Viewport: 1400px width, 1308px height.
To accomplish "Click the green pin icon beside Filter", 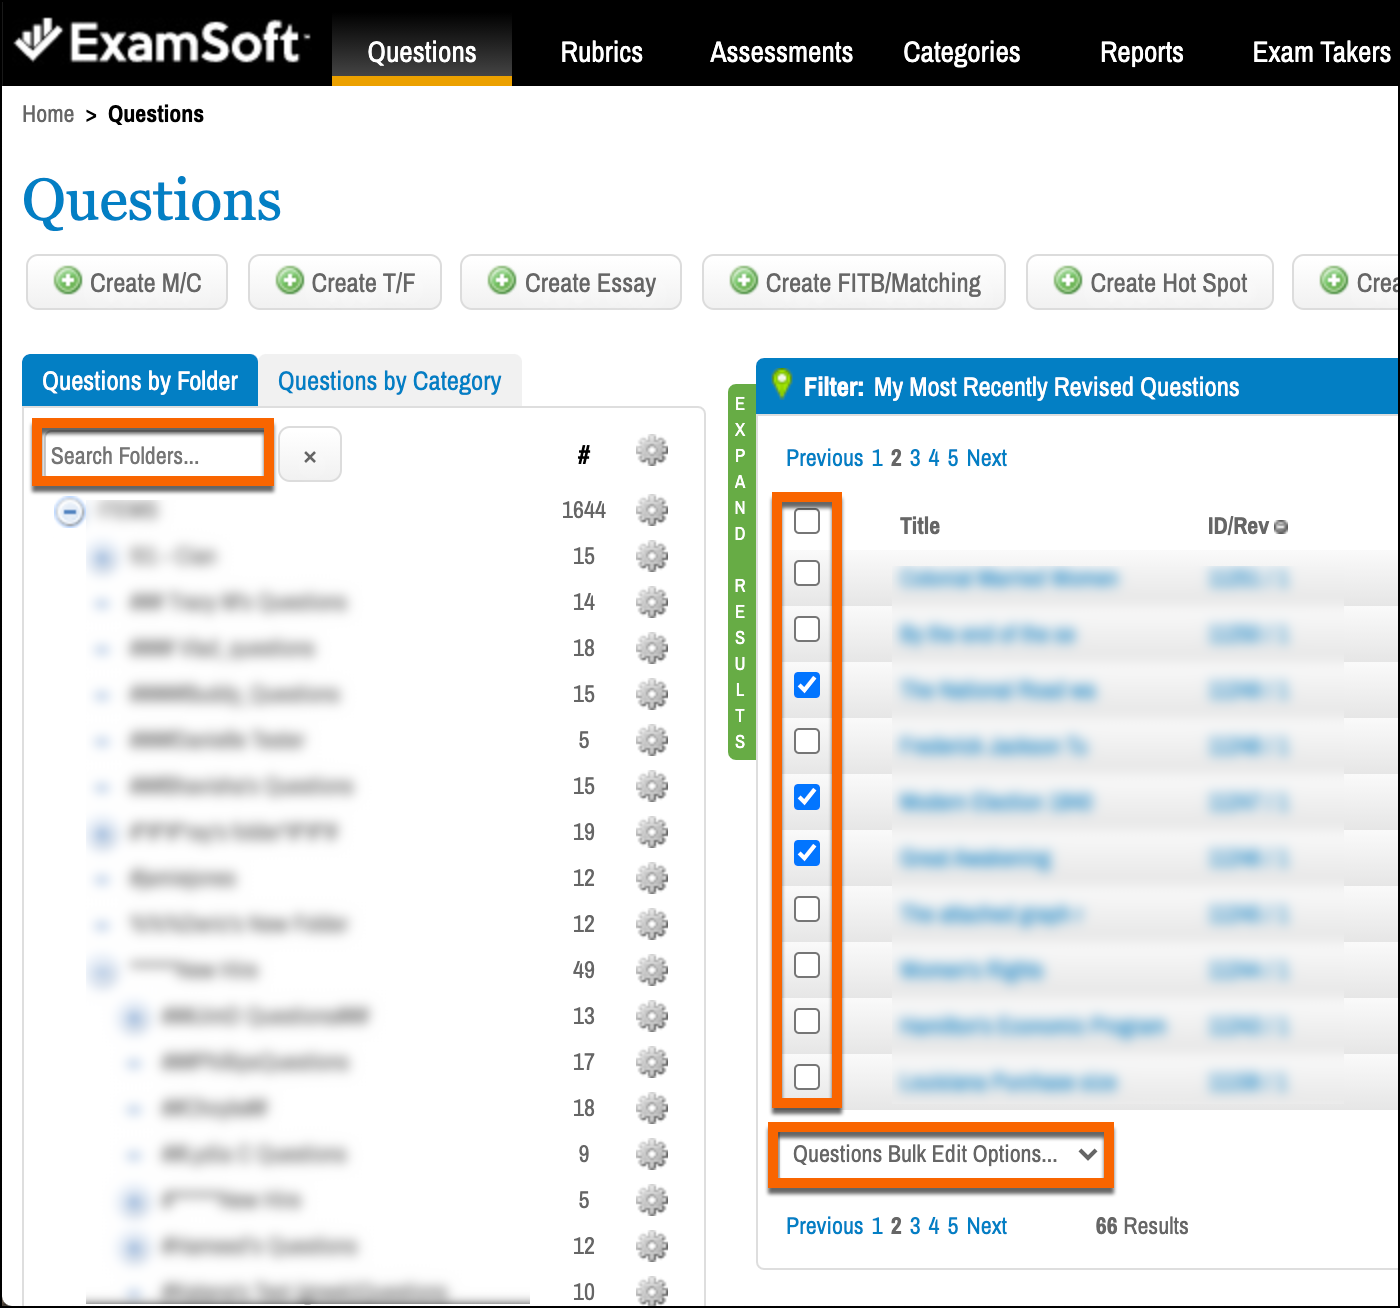I will [x=782, y=384].
